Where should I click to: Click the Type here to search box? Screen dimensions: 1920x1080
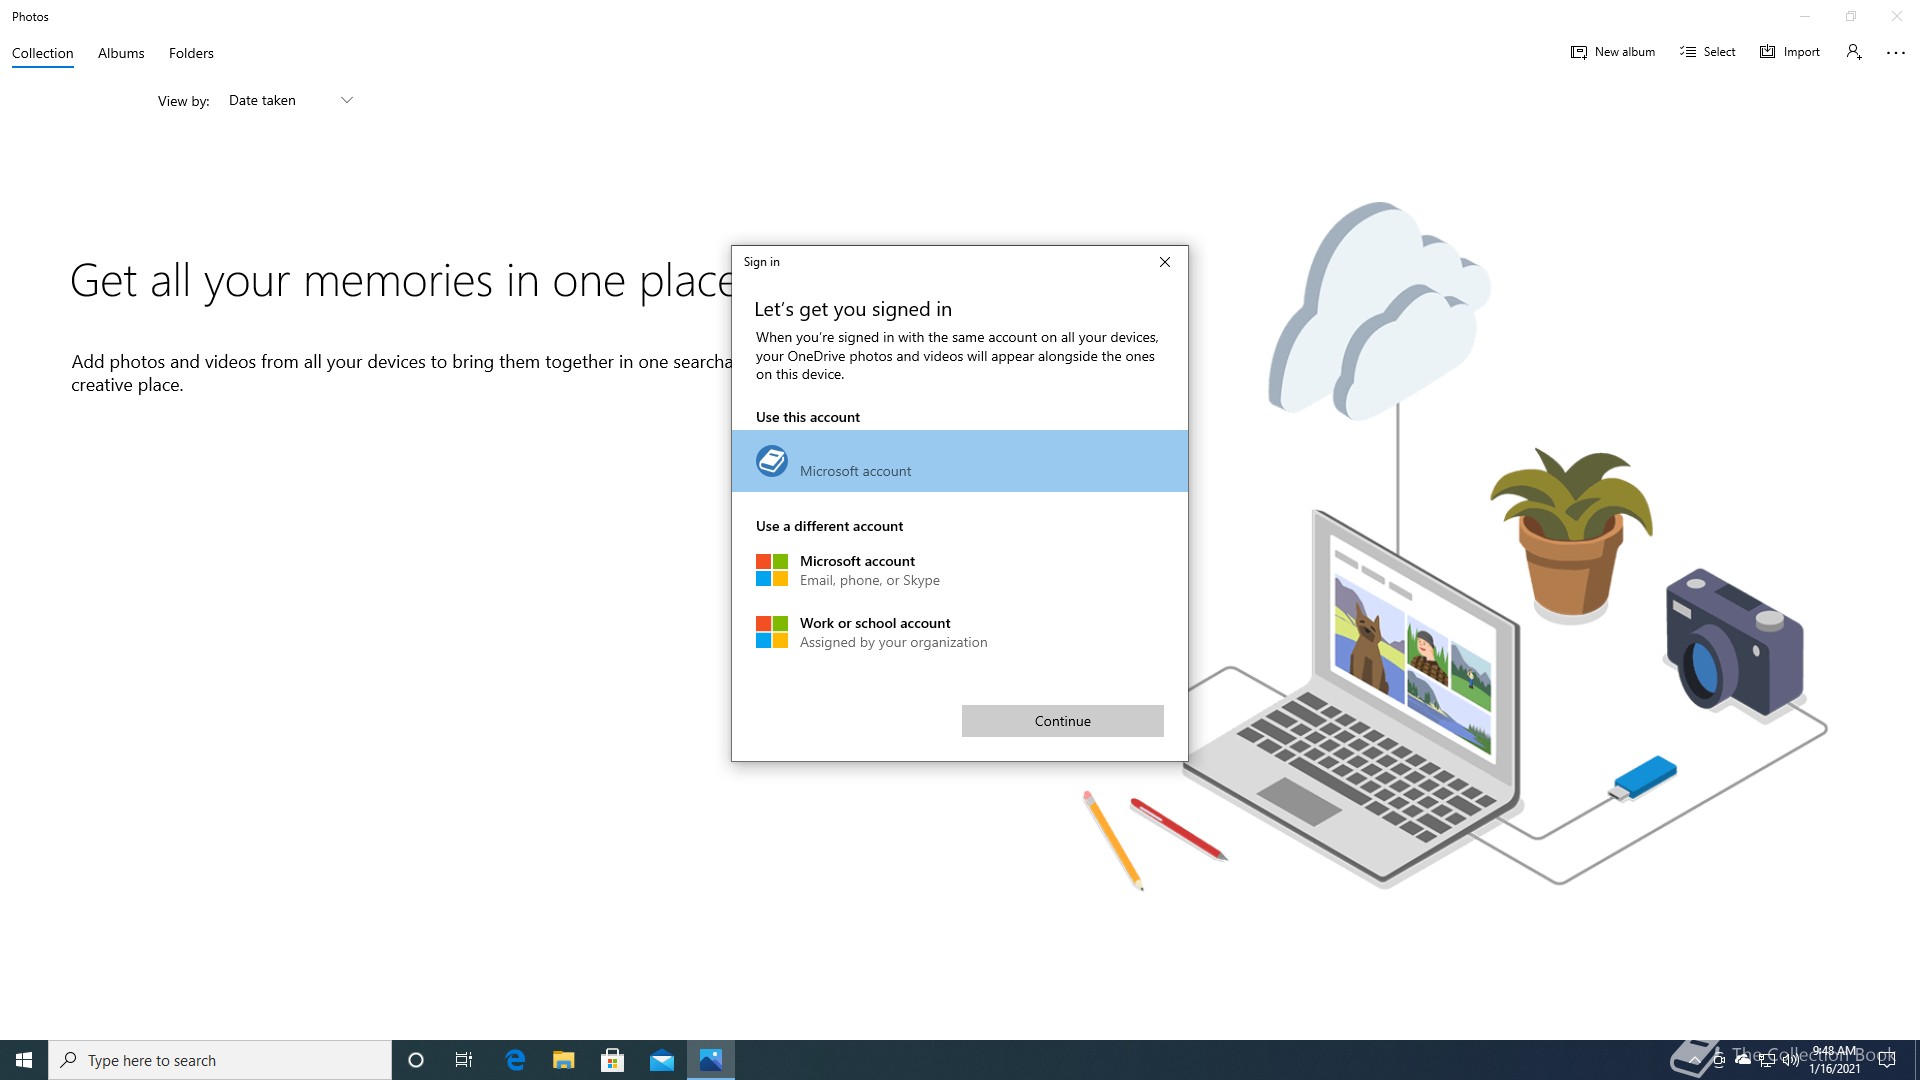(x=220, y=1060)
